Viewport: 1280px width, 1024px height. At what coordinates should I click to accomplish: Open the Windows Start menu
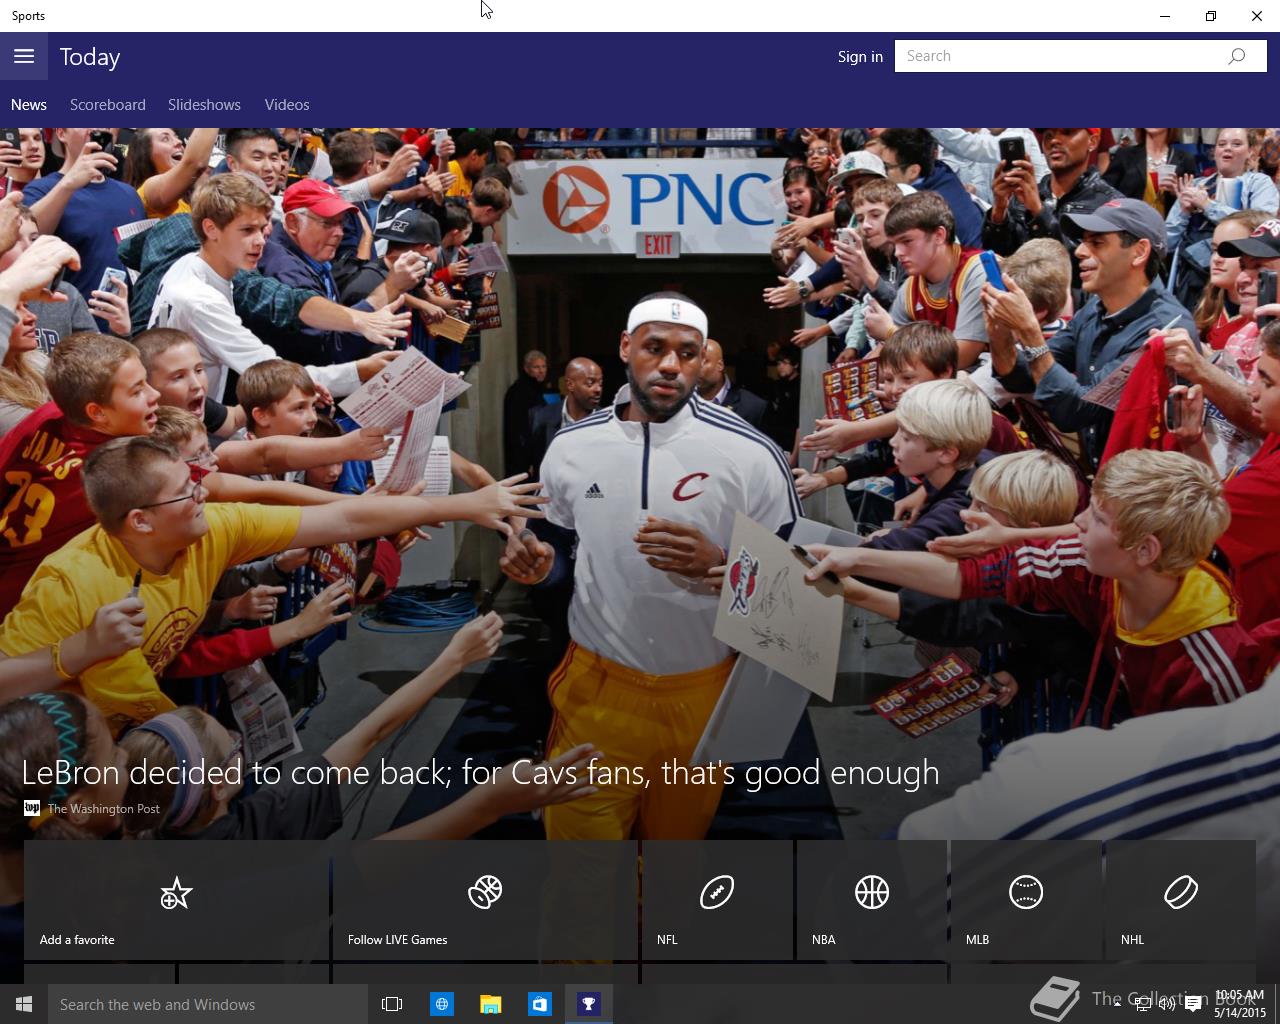(24, 1004)
